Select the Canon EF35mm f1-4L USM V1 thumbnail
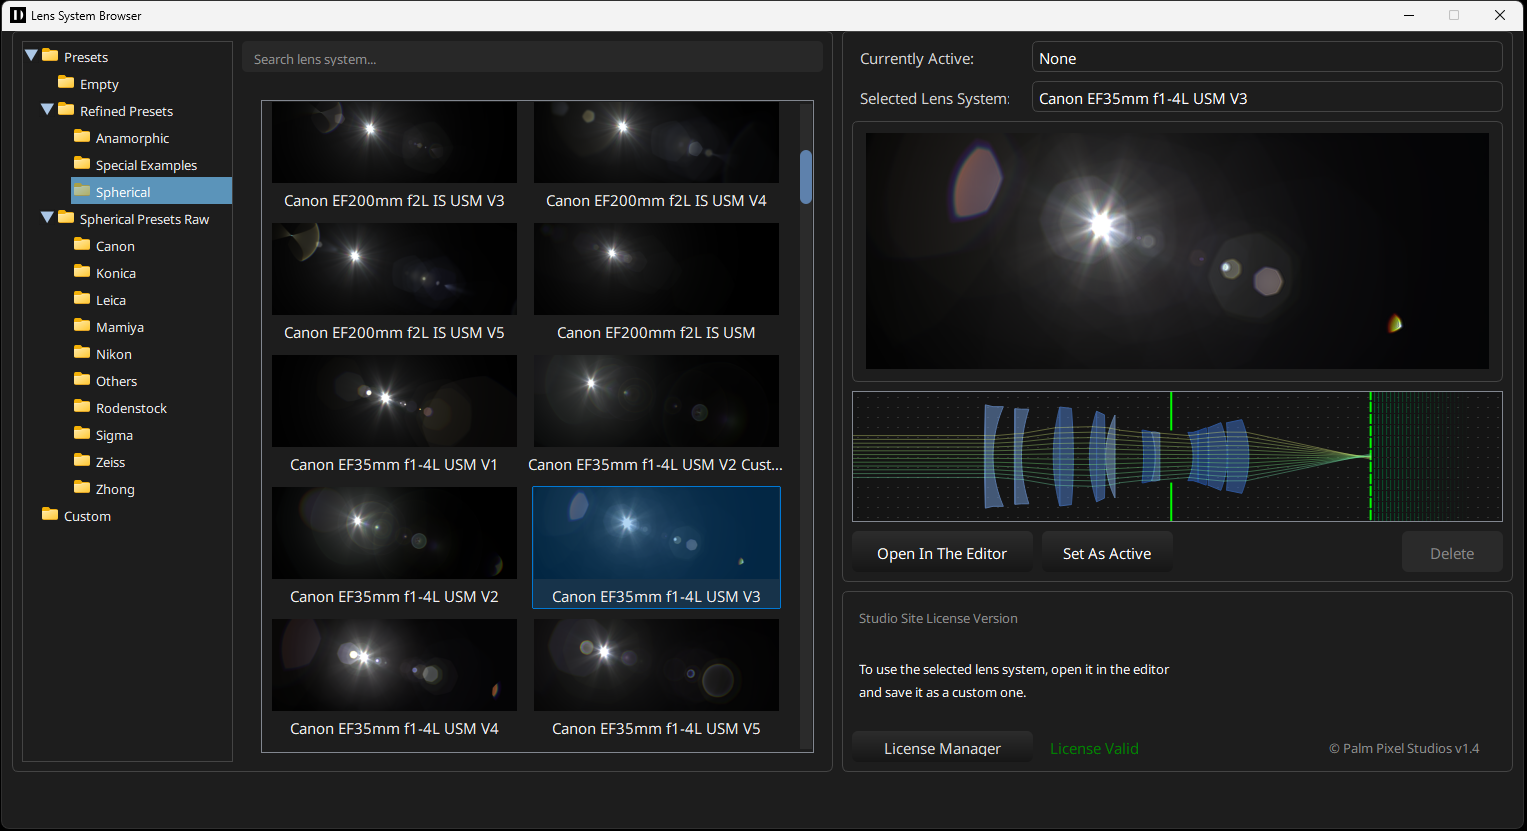The image size is (1527, 831). point(394,401)
